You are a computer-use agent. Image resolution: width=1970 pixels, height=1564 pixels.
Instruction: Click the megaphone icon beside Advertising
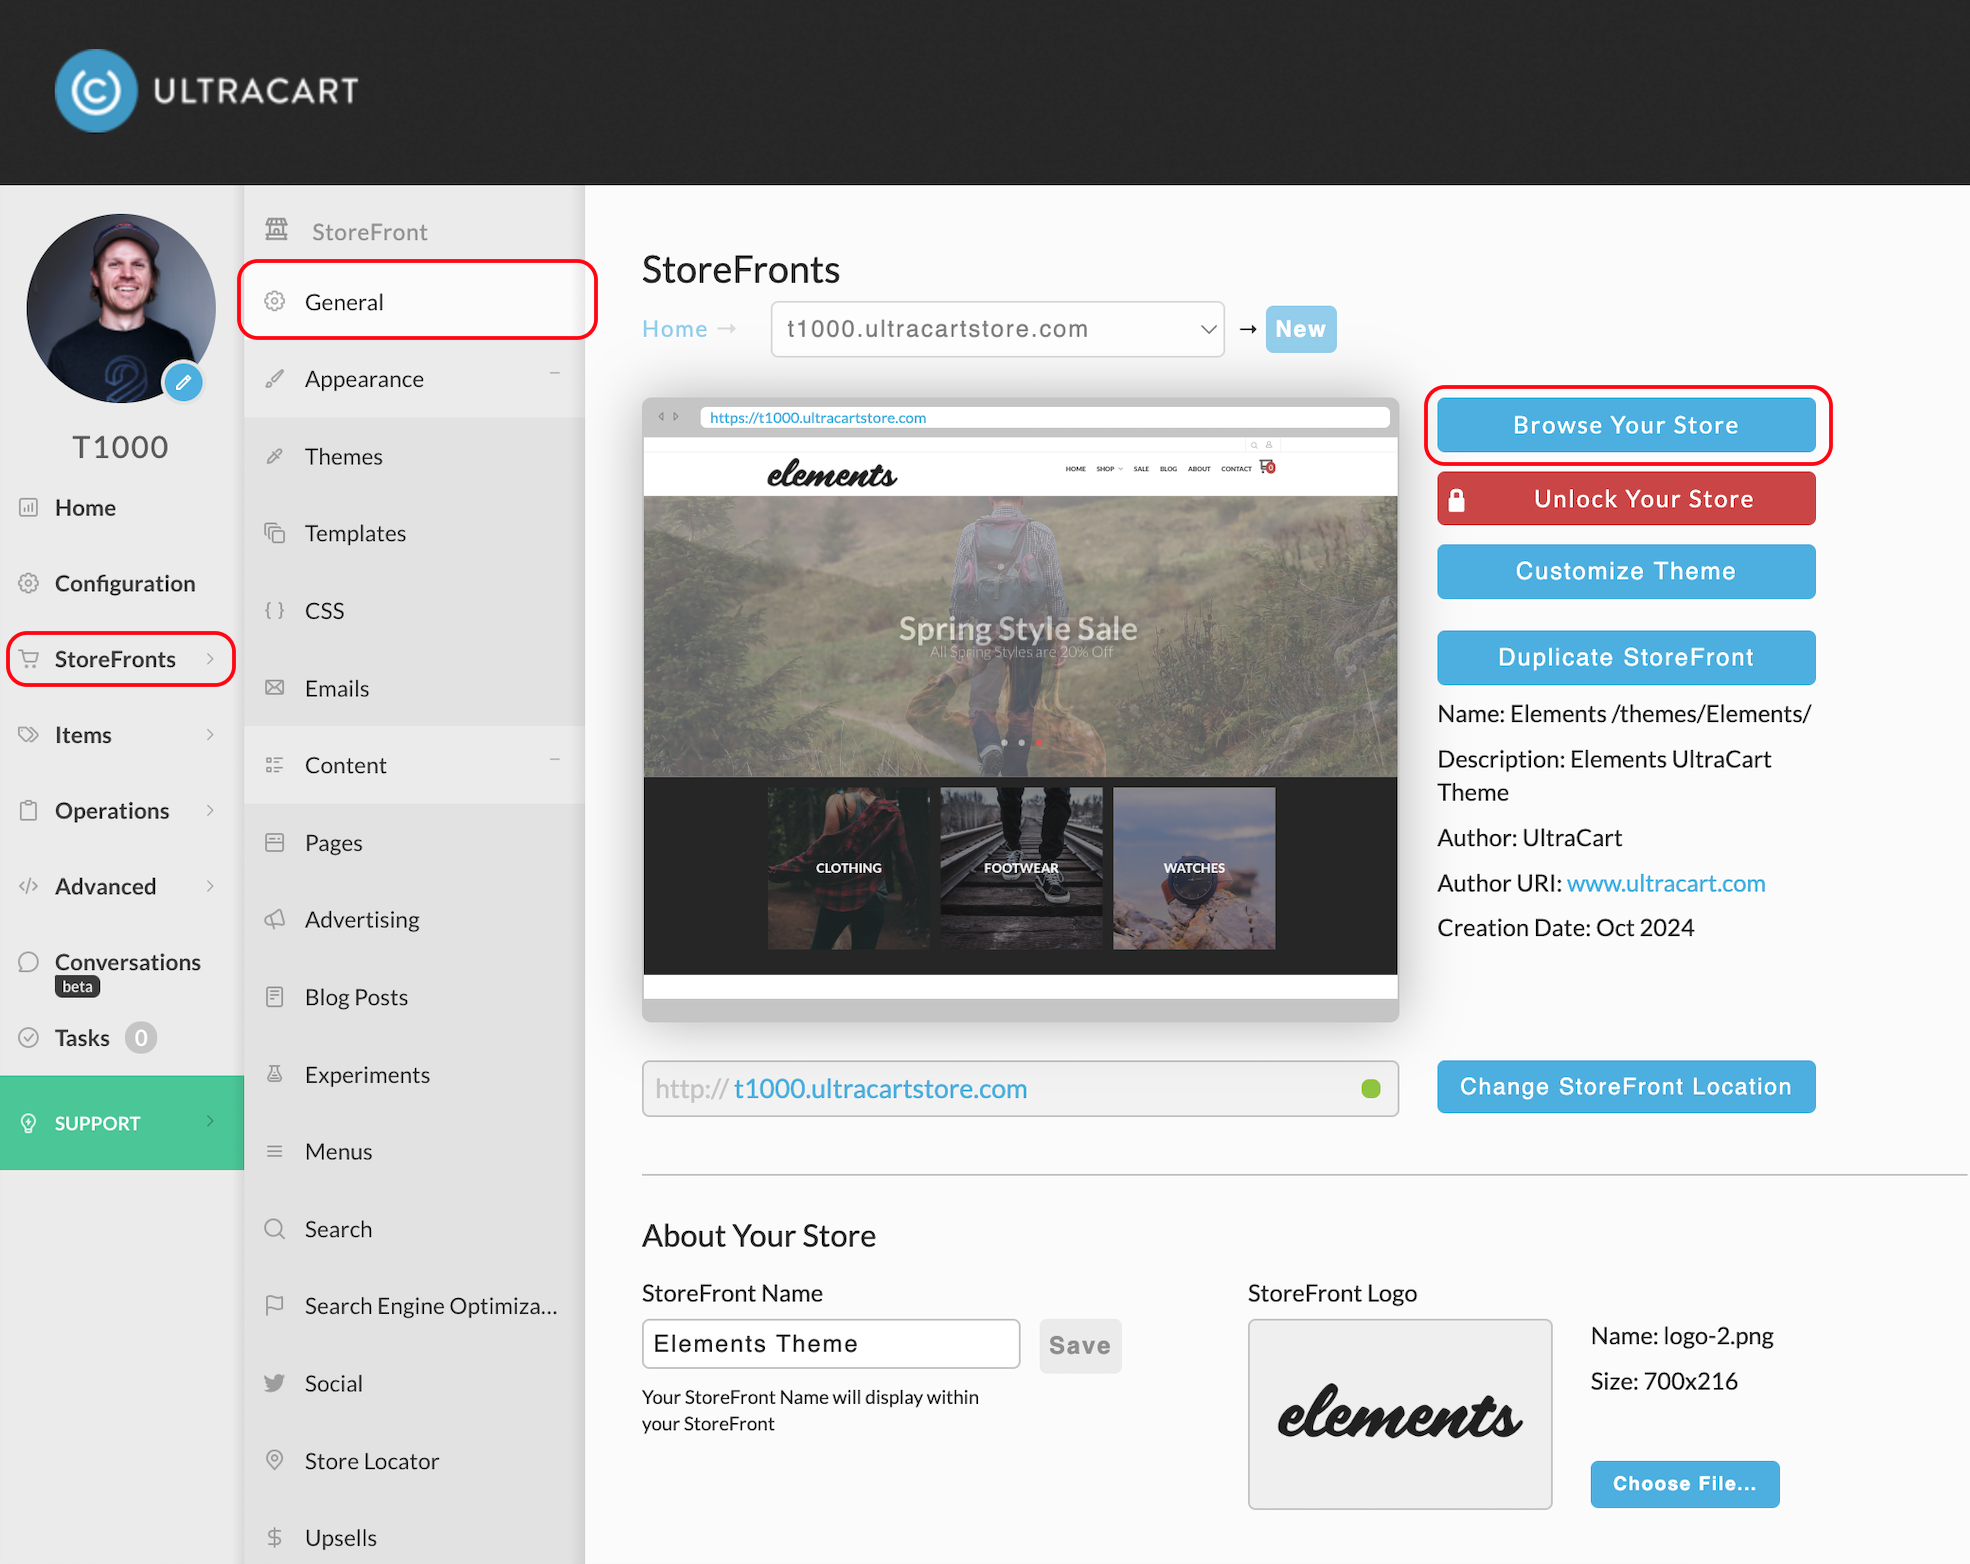(x=275, y=919)
